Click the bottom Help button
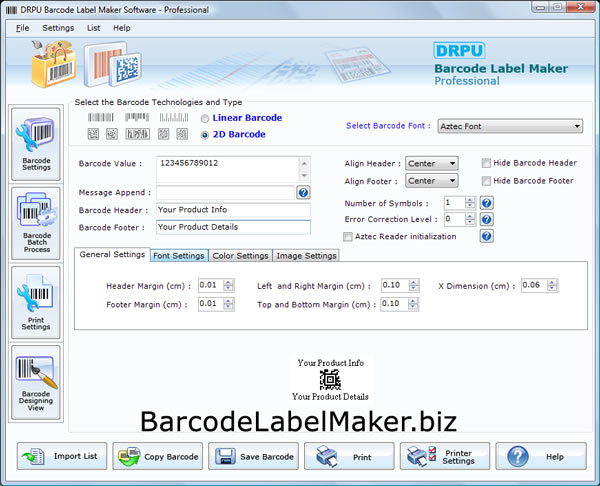Screen dimensions: 600x486 [541, 456]
